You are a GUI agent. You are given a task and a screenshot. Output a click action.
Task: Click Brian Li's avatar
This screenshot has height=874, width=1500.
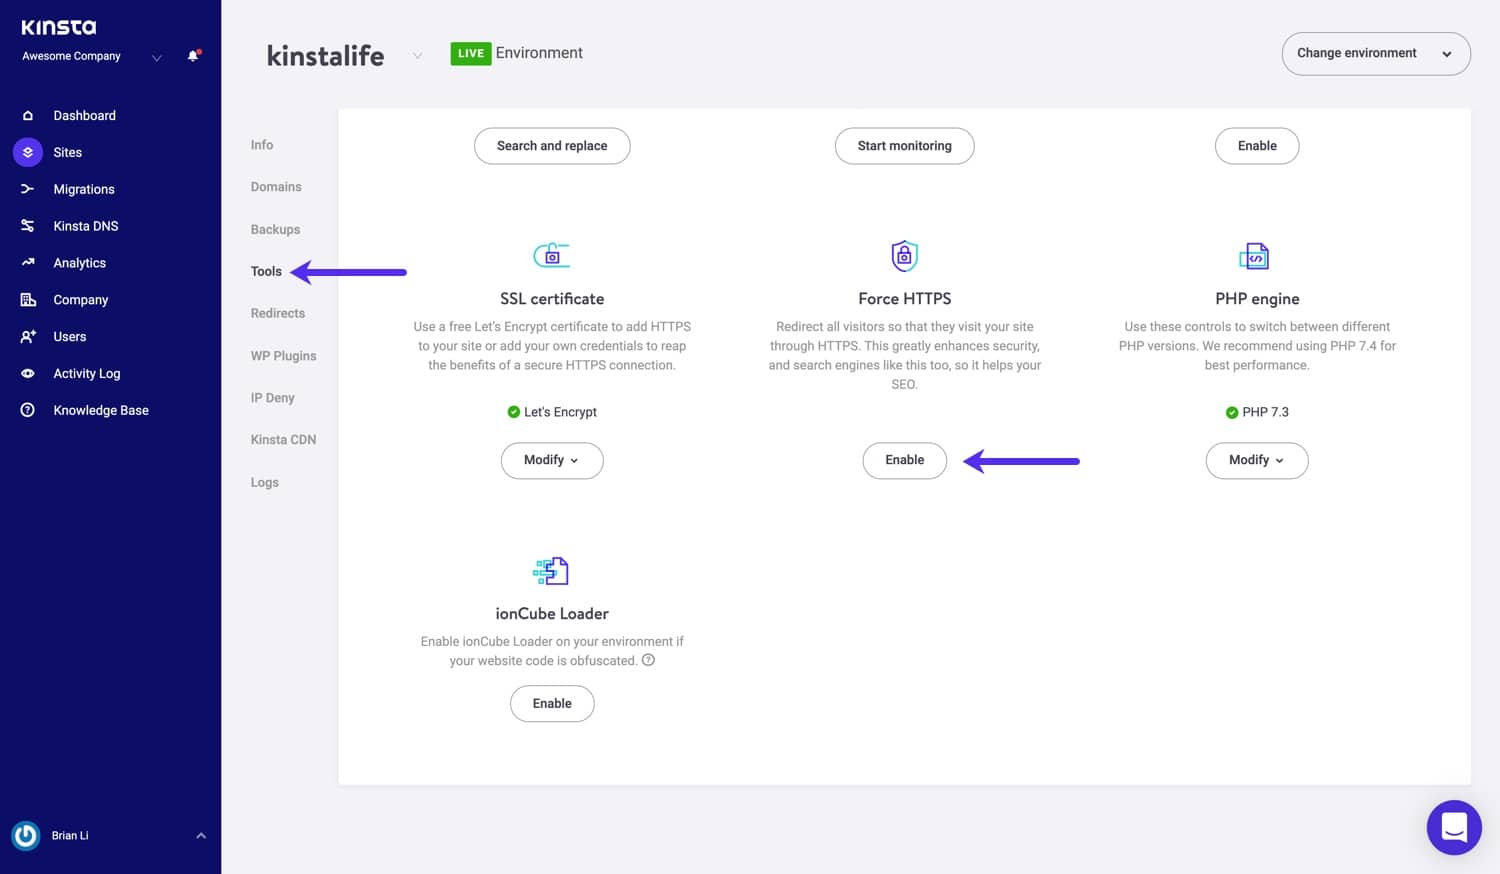point(26,835)
